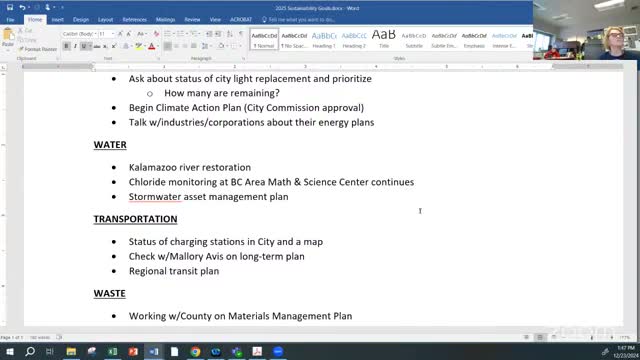Screen dimensions: 640x360
Task: Apply the No Spacing style
Action: (294, 40)
